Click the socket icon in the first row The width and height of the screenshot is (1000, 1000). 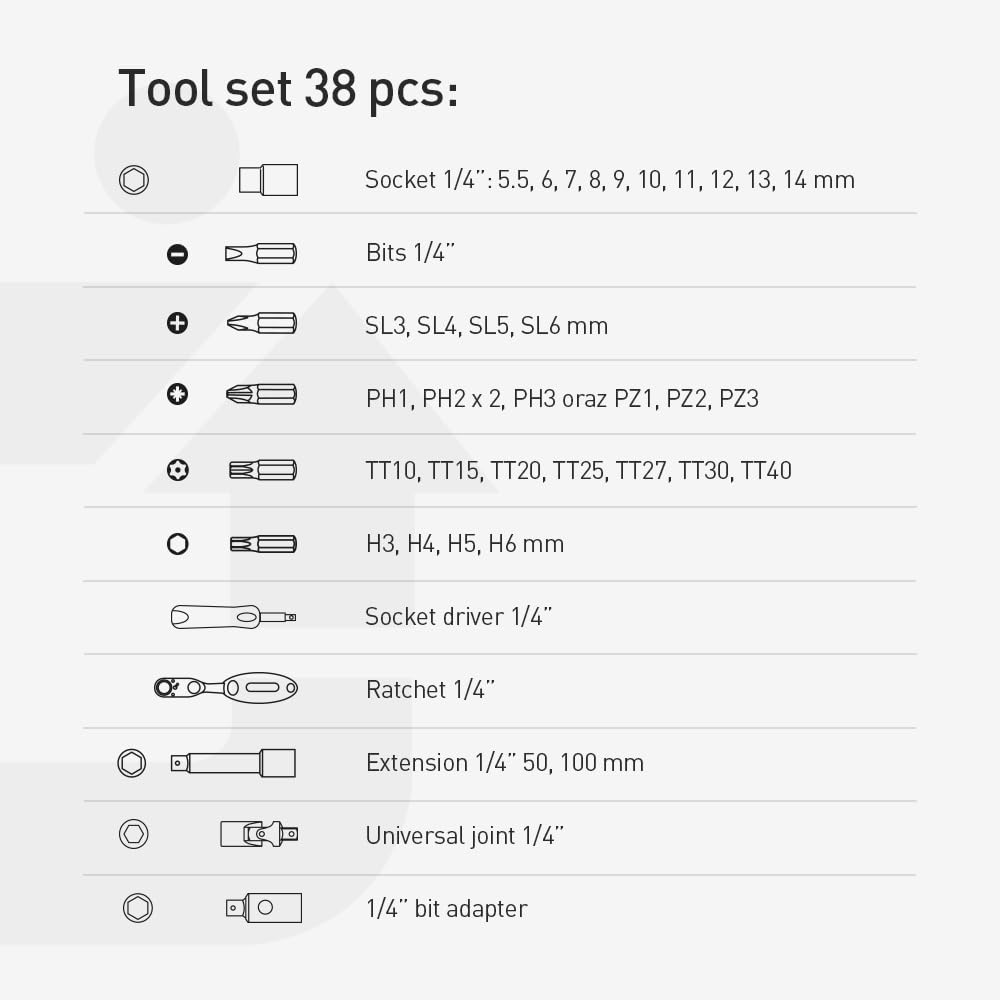tap(268, 180)
